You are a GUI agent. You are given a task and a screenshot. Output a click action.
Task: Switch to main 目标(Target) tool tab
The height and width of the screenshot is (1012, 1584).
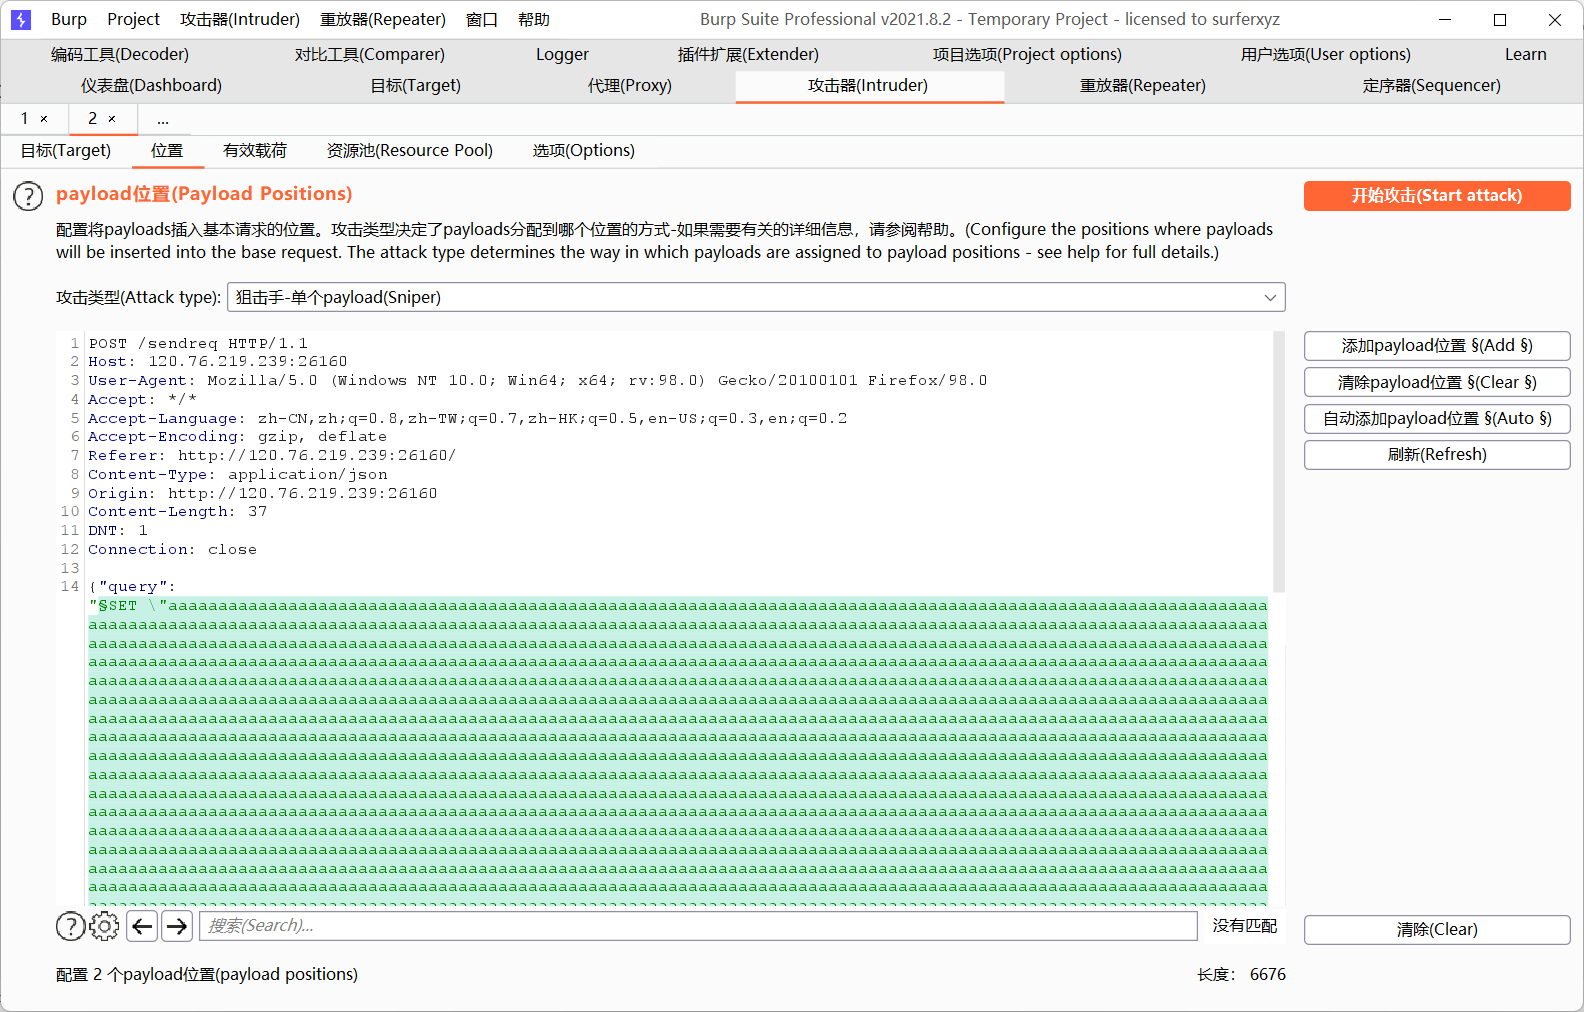click(x=416, y=85)
